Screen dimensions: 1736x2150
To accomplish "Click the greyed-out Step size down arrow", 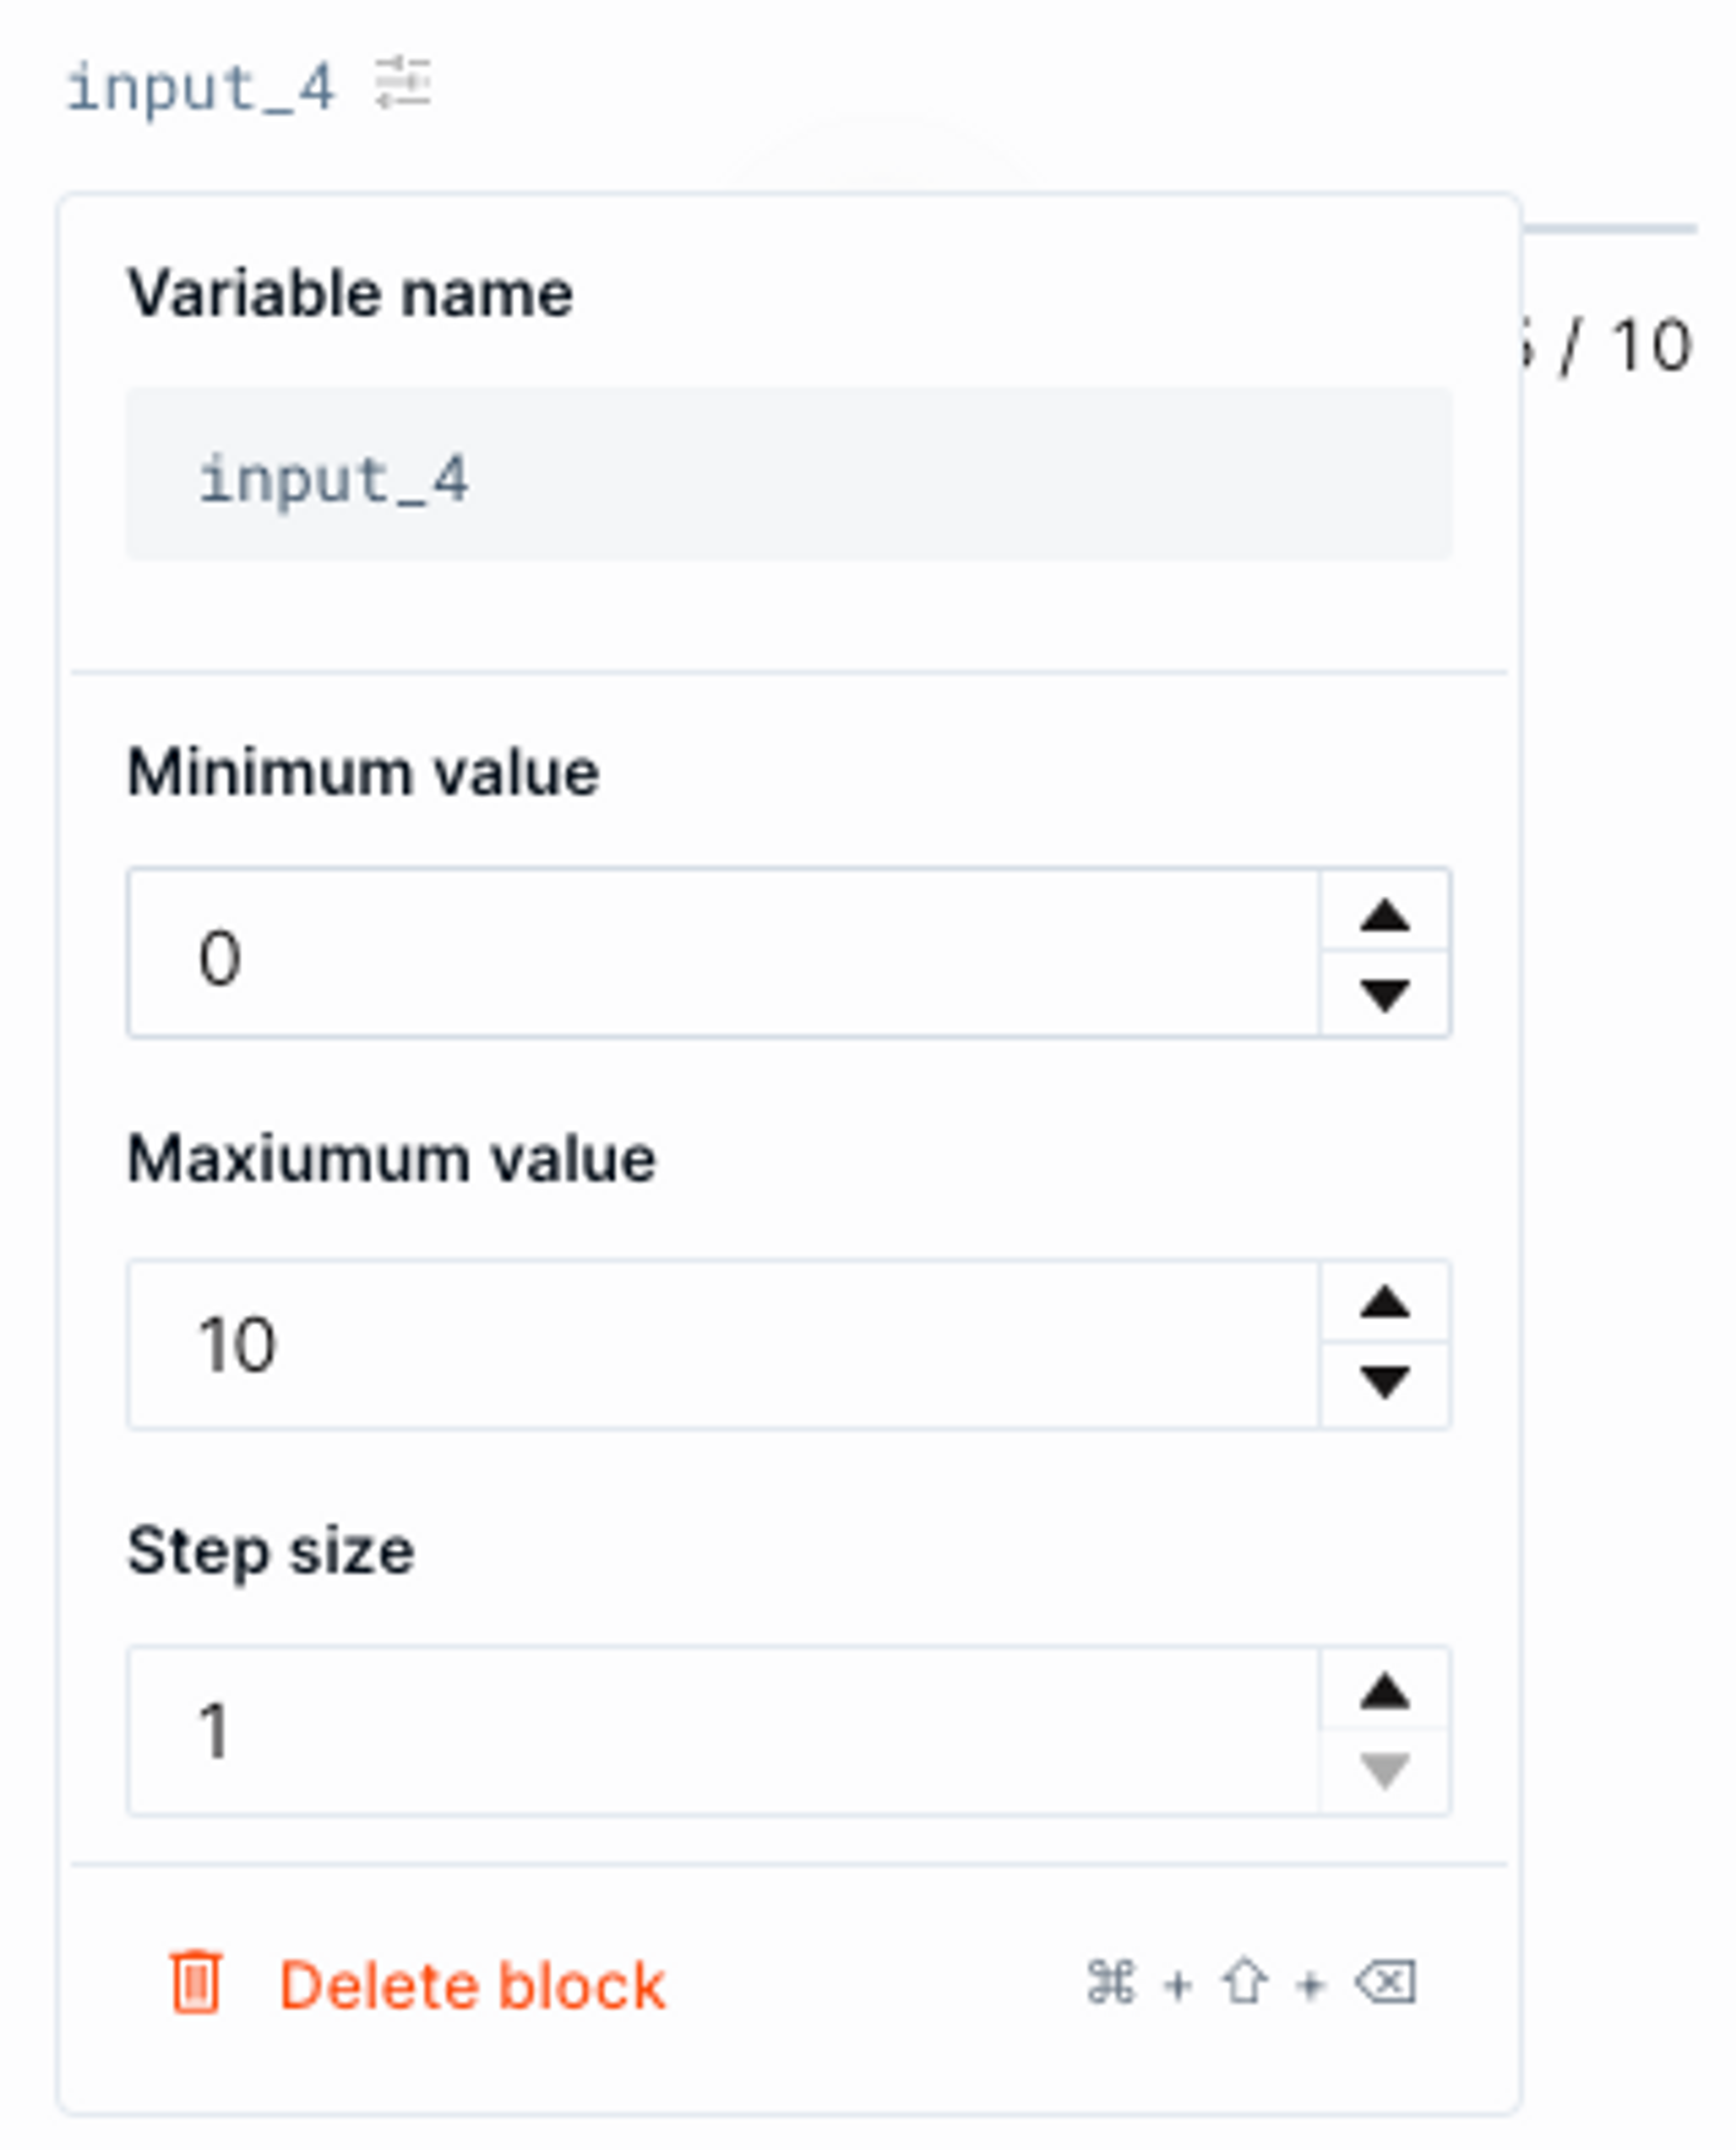I will point(1385,1771).
